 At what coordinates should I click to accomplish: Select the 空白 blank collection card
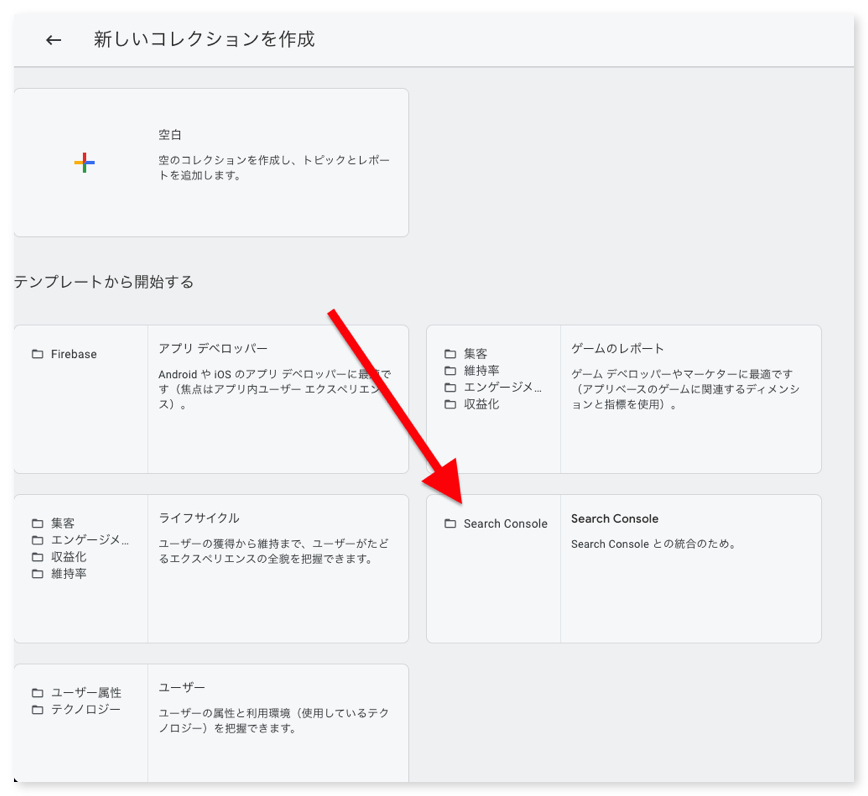[211, 162]
